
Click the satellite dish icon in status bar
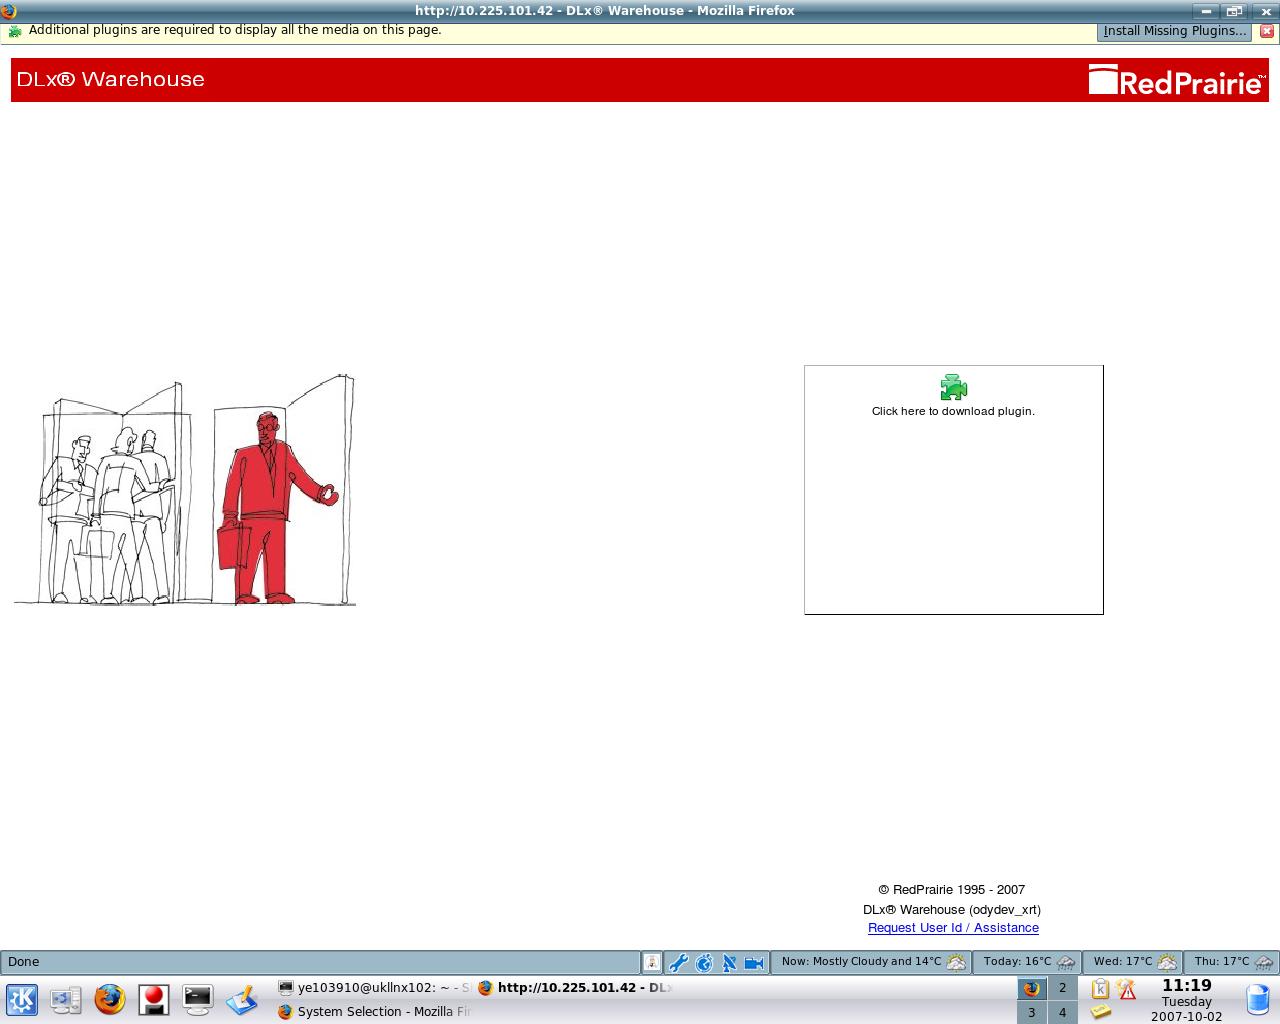pyautogui.click(x=729, y=963)
